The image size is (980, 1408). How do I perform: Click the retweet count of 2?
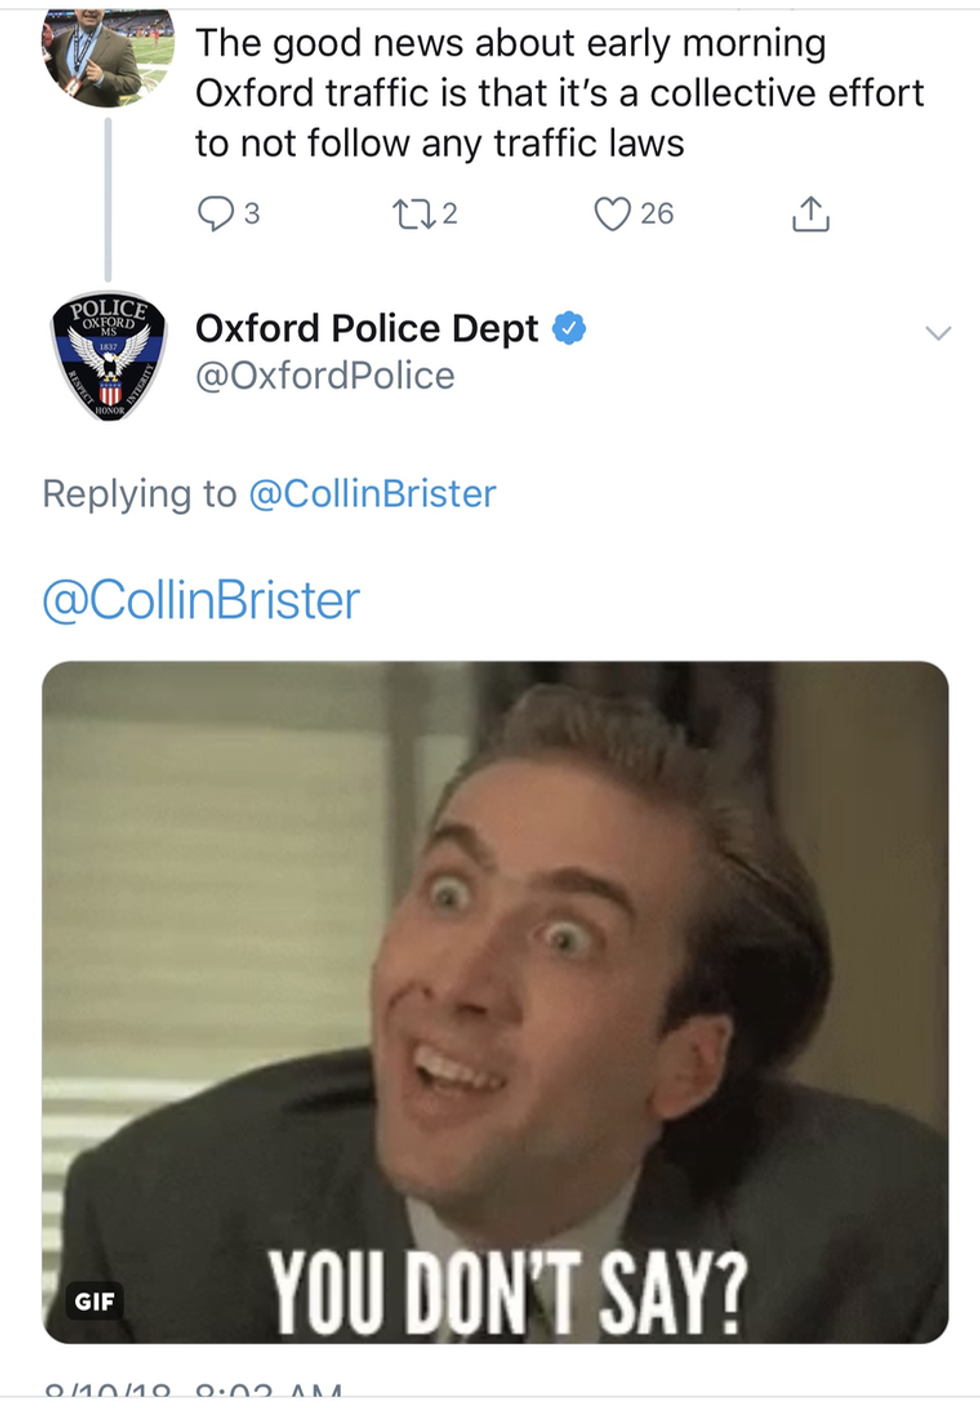tap(450, 213)
